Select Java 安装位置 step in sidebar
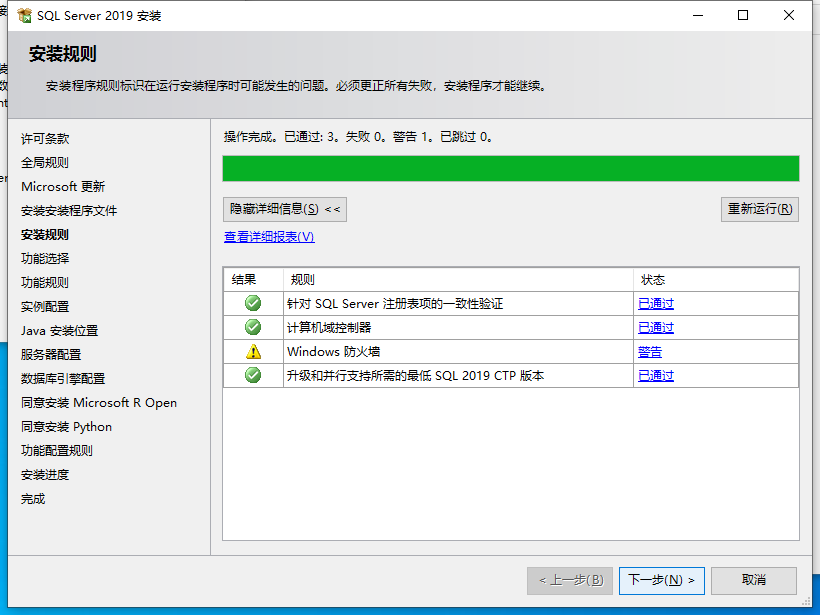The image size is (820, 615). [x=60, y=331]
